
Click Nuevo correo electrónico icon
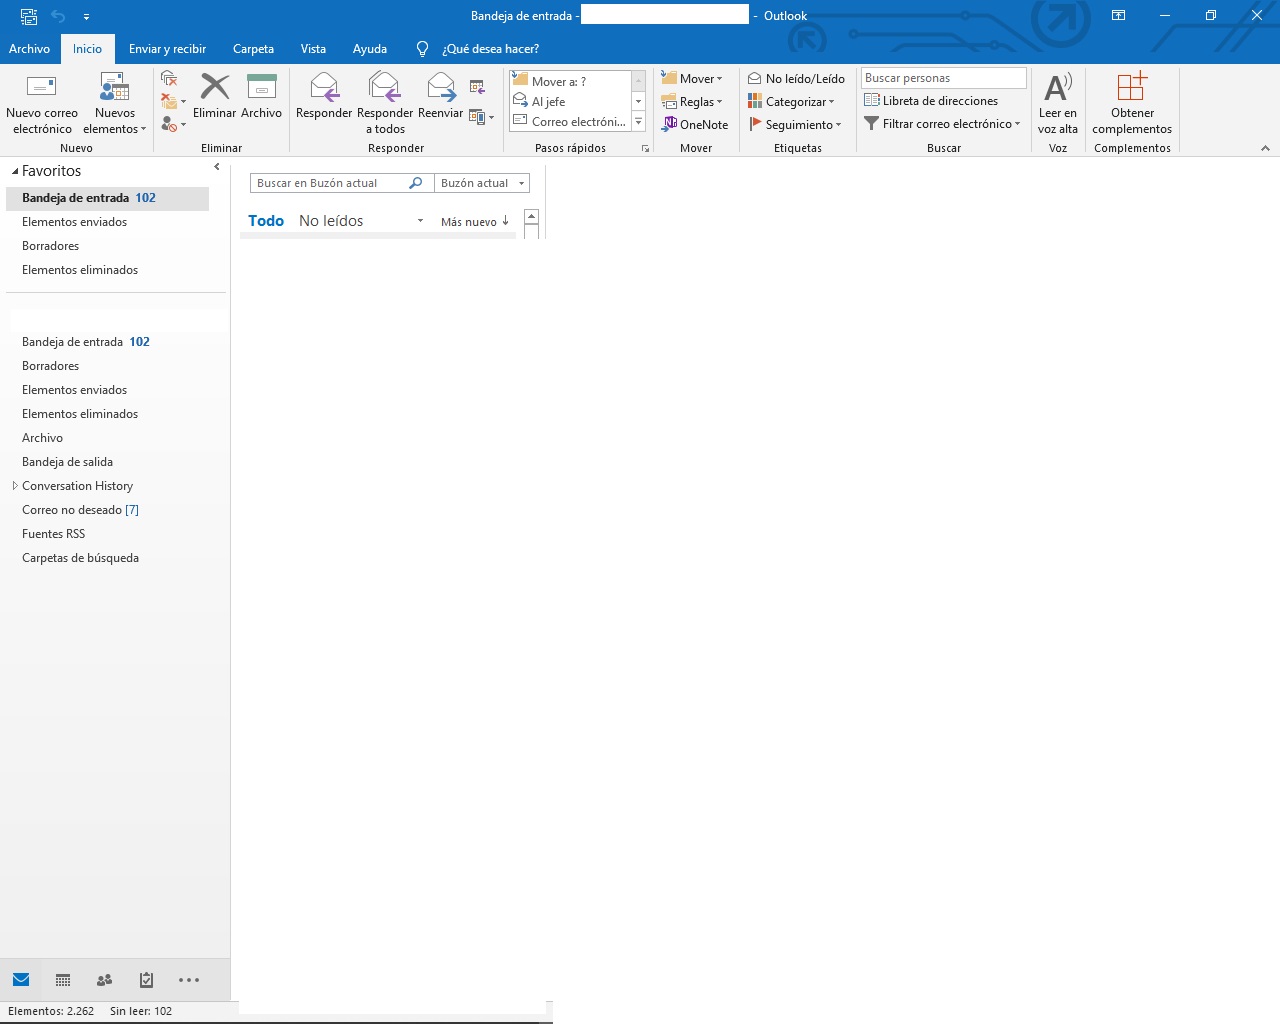pyautogui.click(x=41, y=87)
